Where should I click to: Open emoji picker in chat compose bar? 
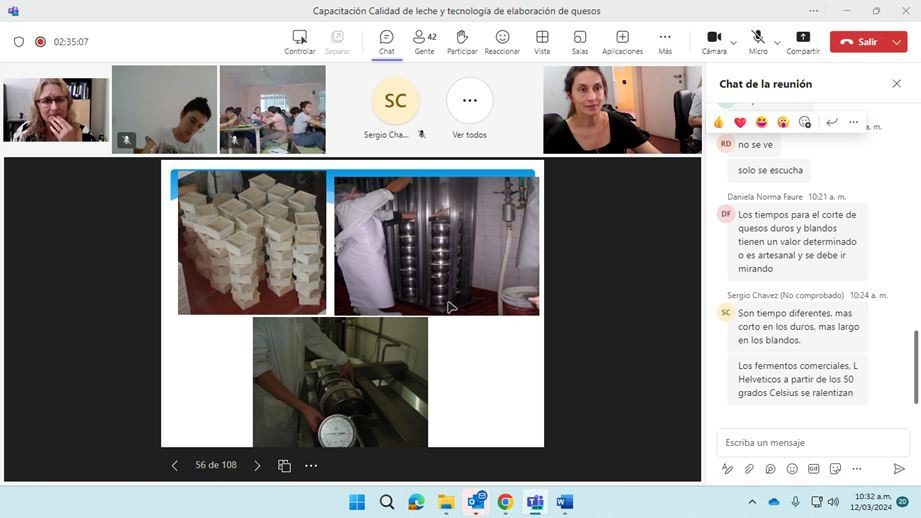792,469
